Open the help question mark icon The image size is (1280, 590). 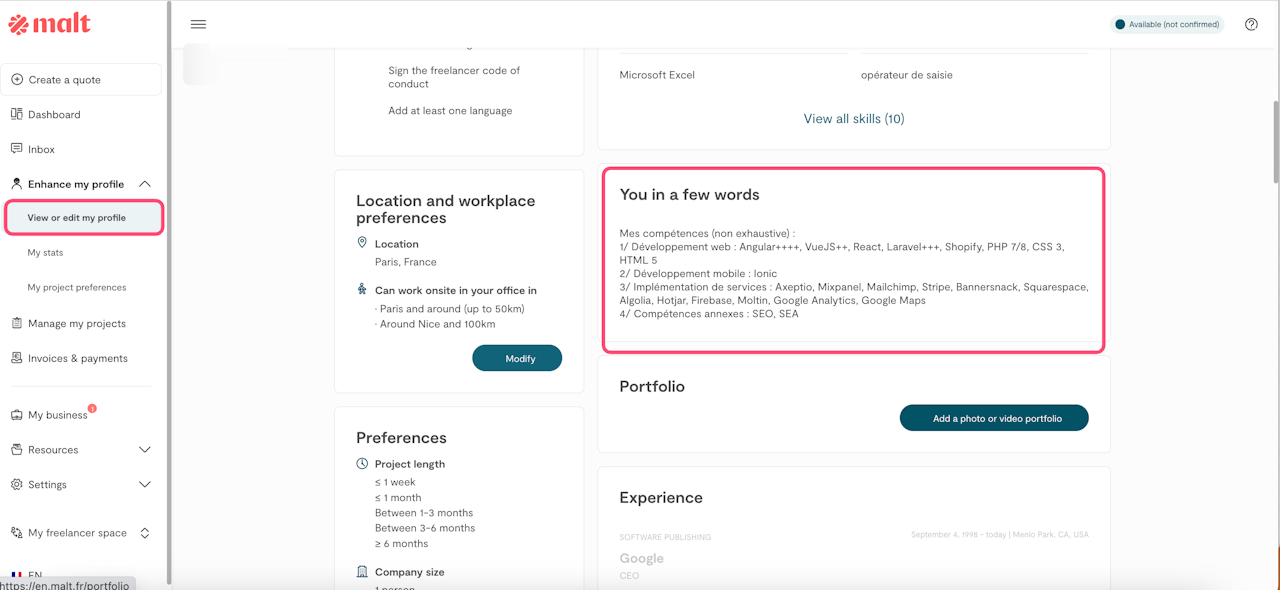[1251, 25]
